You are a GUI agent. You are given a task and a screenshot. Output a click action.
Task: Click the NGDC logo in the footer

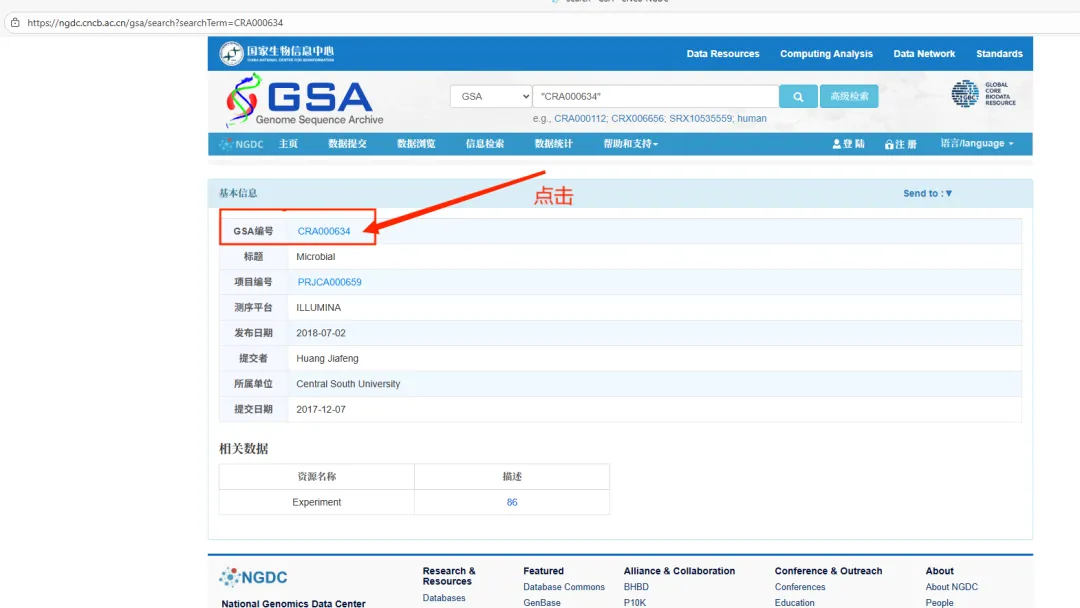coord(253,577)
